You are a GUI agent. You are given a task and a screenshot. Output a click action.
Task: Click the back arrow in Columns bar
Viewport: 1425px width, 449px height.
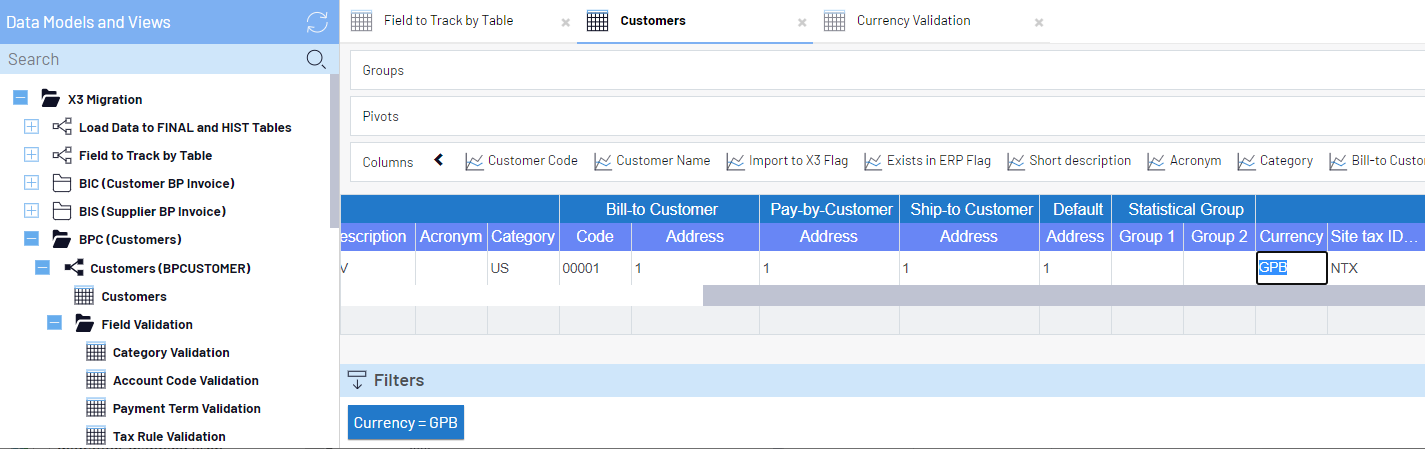[x=438, y=160]
